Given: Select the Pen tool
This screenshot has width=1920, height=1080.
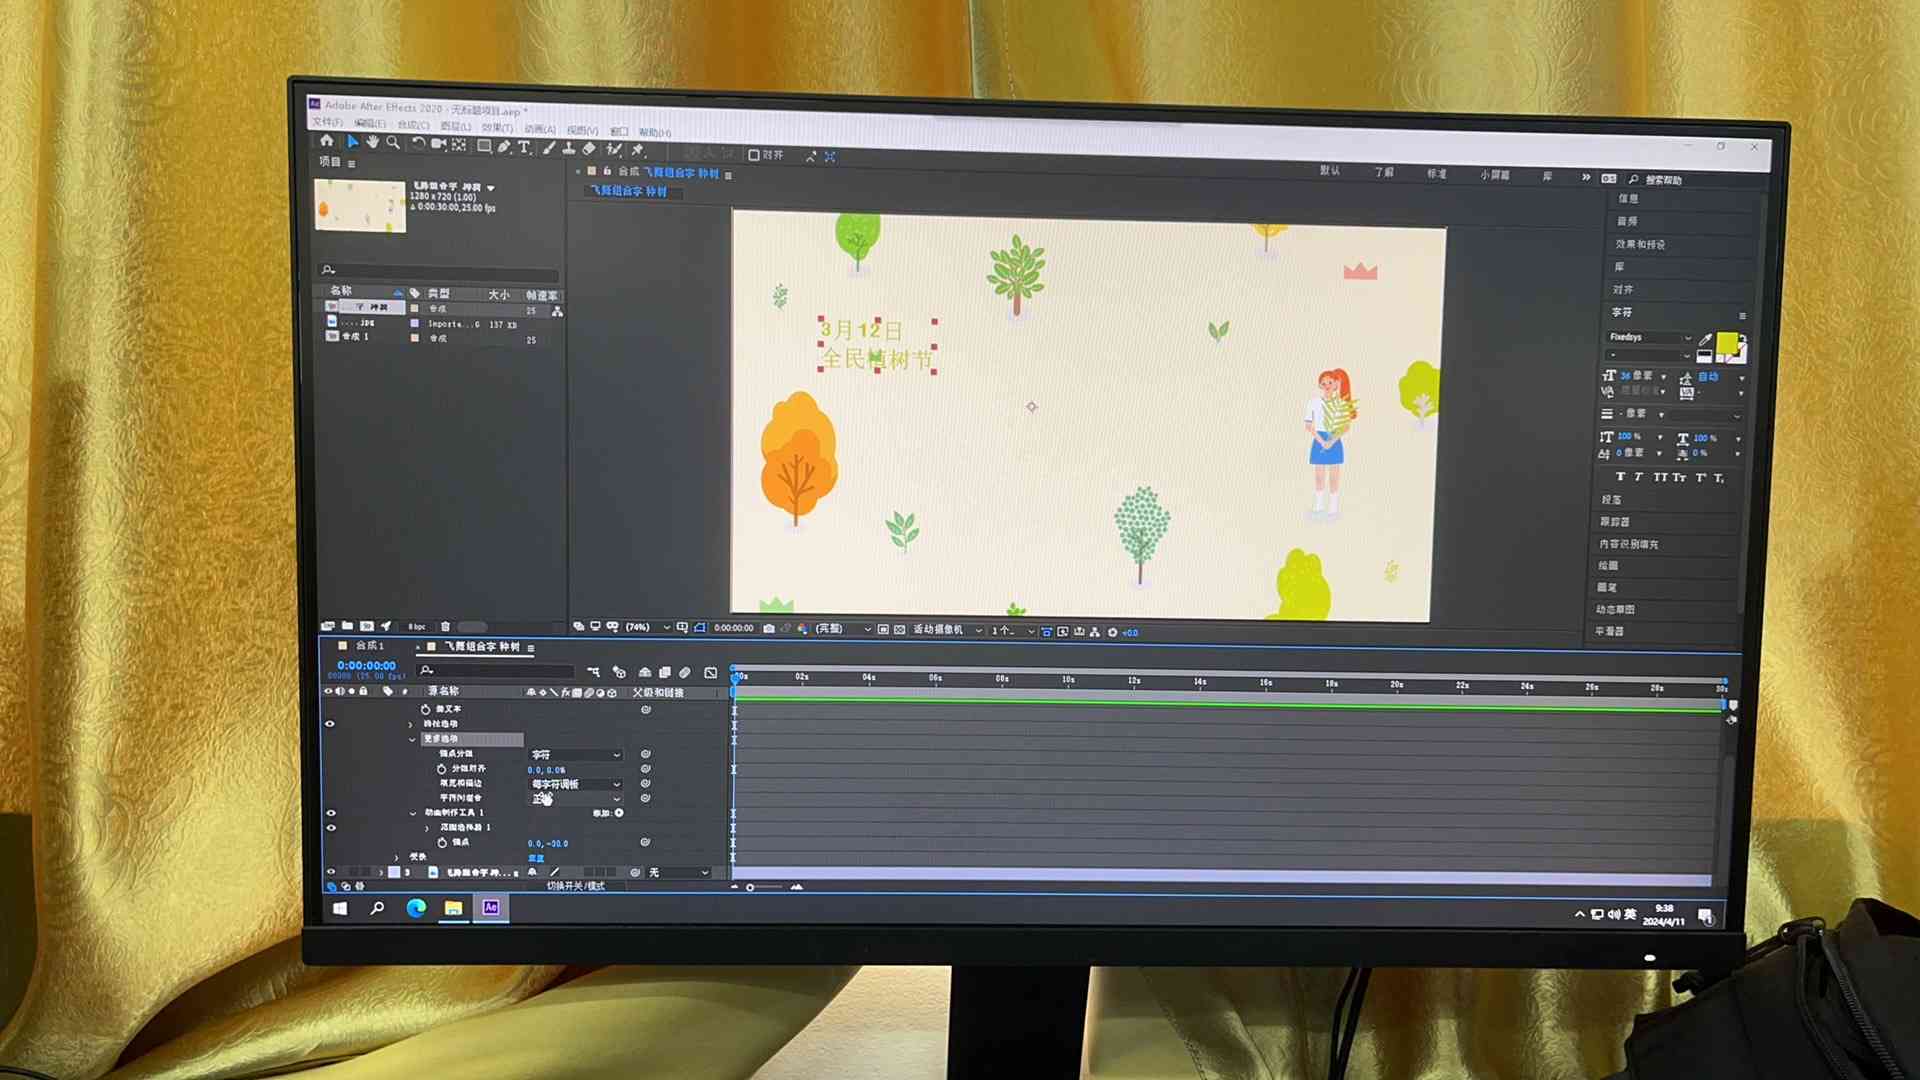Looking at the screenshot, I should click(x=504, y=146).
